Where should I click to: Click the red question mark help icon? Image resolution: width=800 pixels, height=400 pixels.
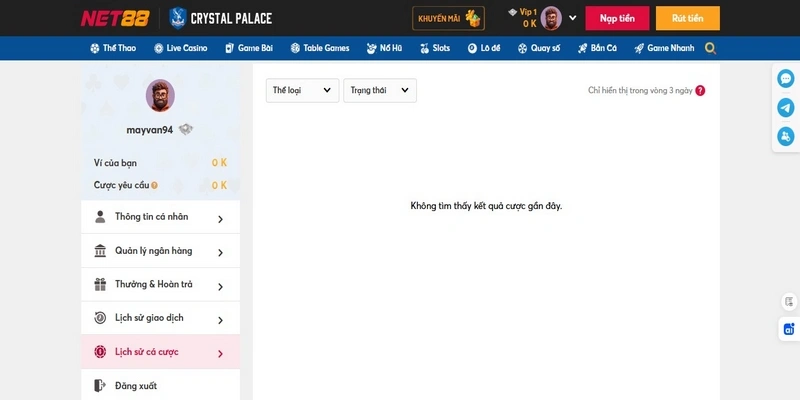[700, 90]
